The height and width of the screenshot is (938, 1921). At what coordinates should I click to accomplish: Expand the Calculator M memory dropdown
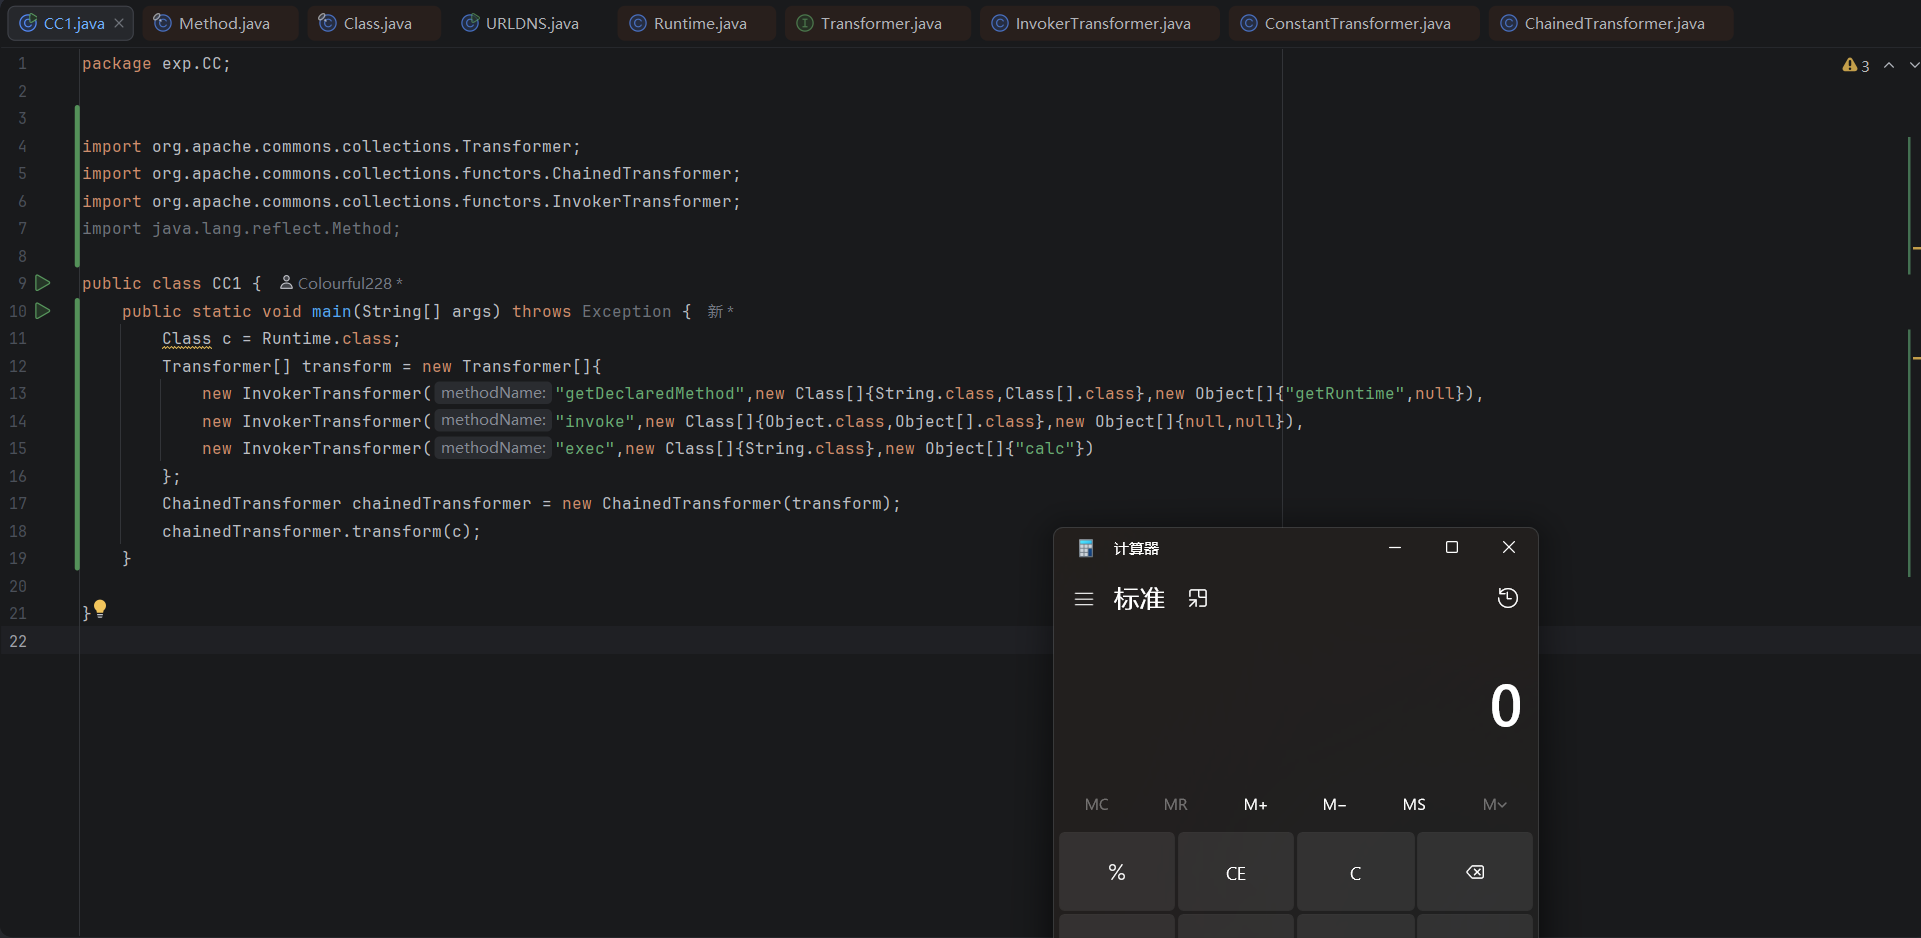(1494, 804)
